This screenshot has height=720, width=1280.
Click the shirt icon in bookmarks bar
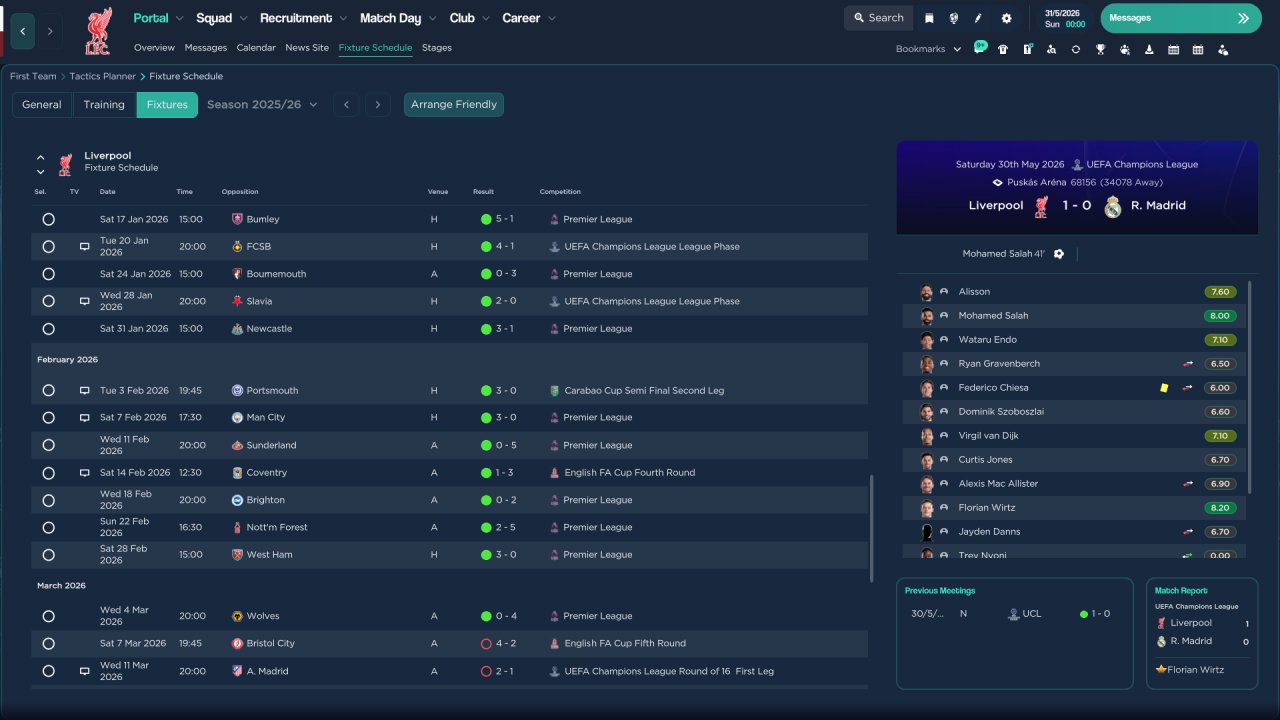(x=1003, y=49)
